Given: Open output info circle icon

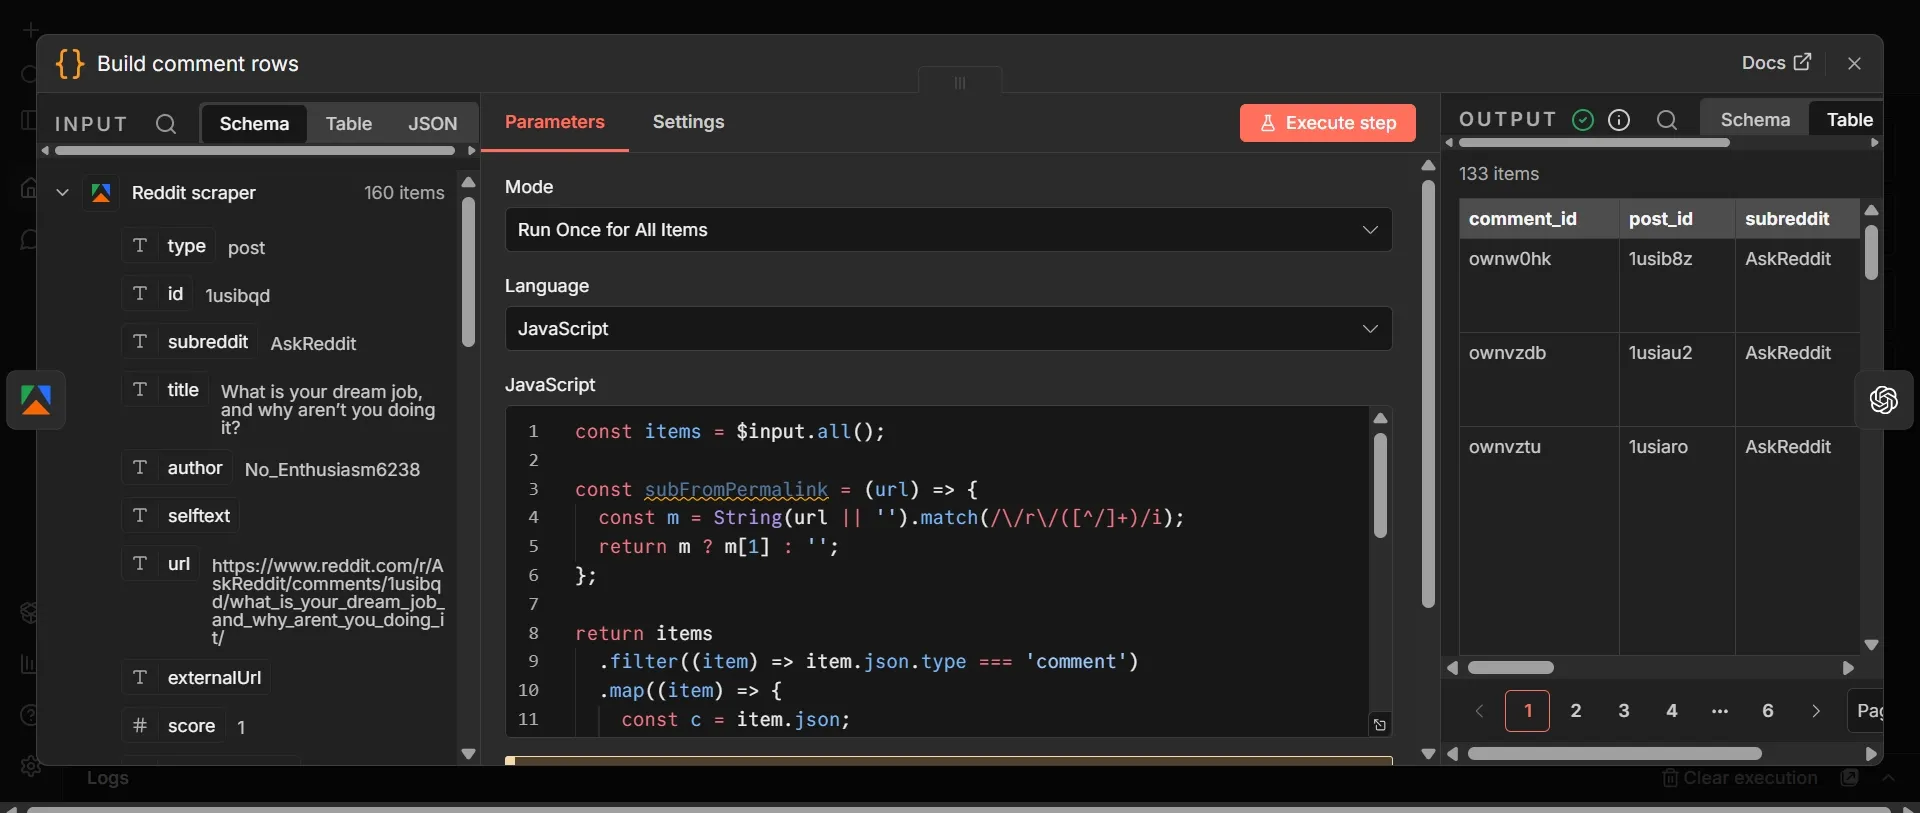Looking at the screenshot, I should [x=1619, y=120].
